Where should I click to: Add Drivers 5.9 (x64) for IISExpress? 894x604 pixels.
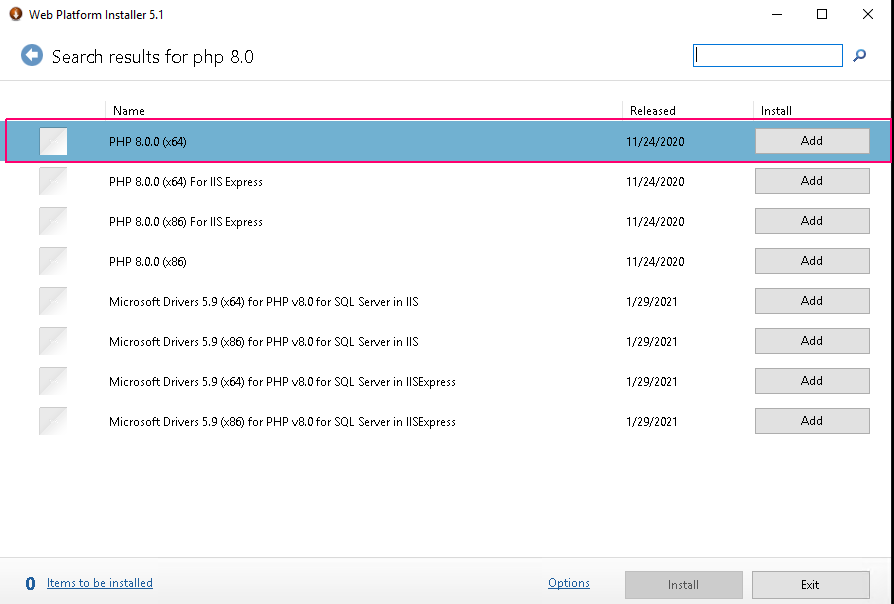812,380
